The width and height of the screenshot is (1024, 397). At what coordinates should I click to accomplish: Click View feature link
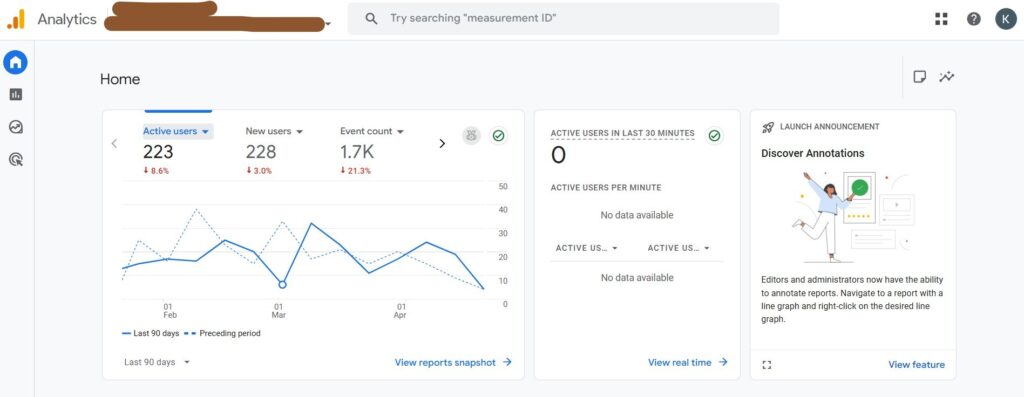(916, 365)
